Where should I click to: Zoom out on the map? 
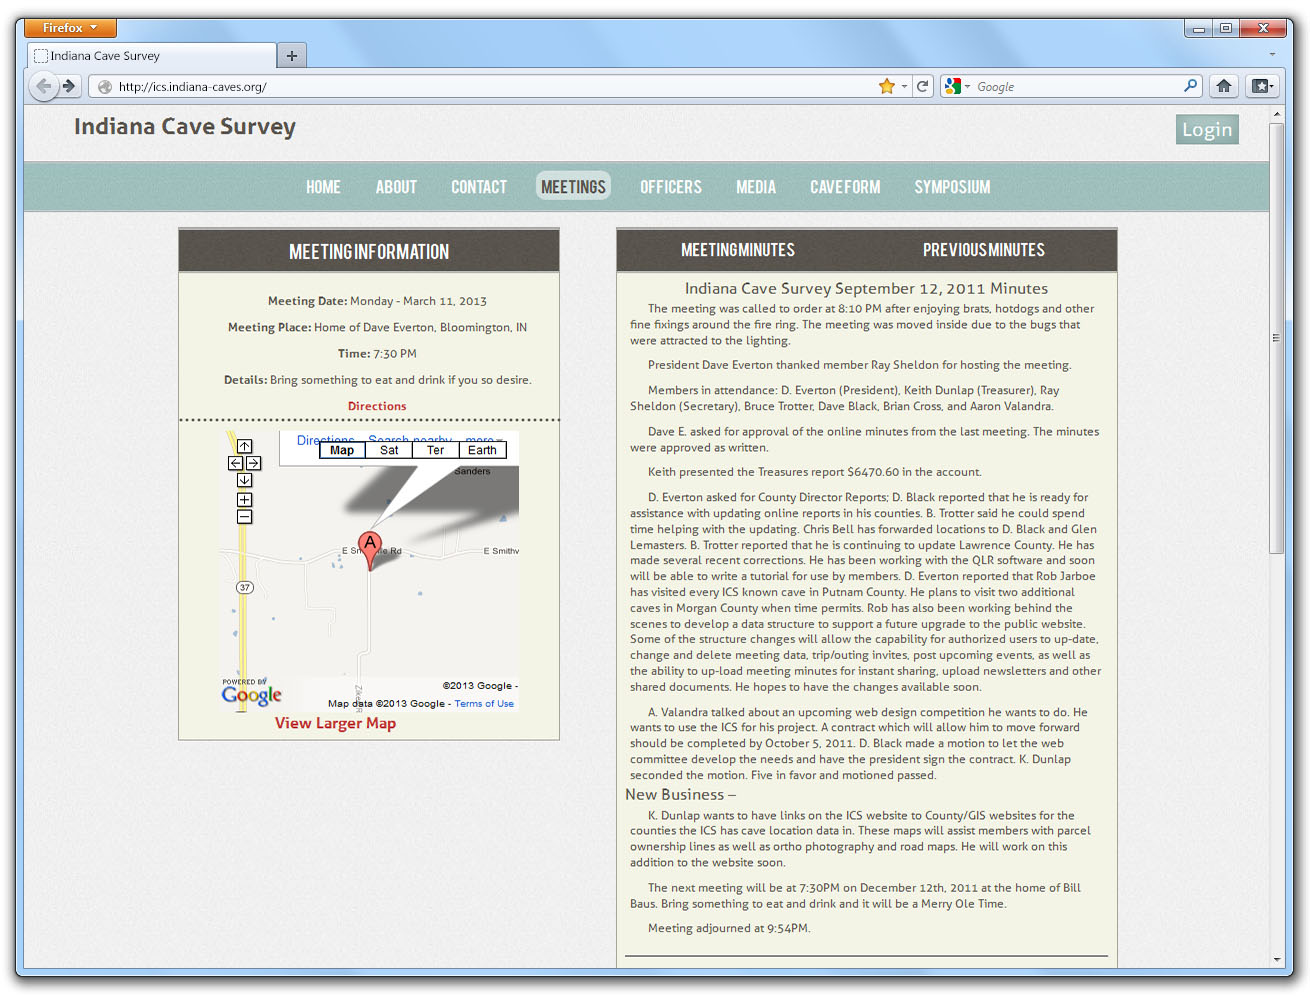tap(245, 517)
